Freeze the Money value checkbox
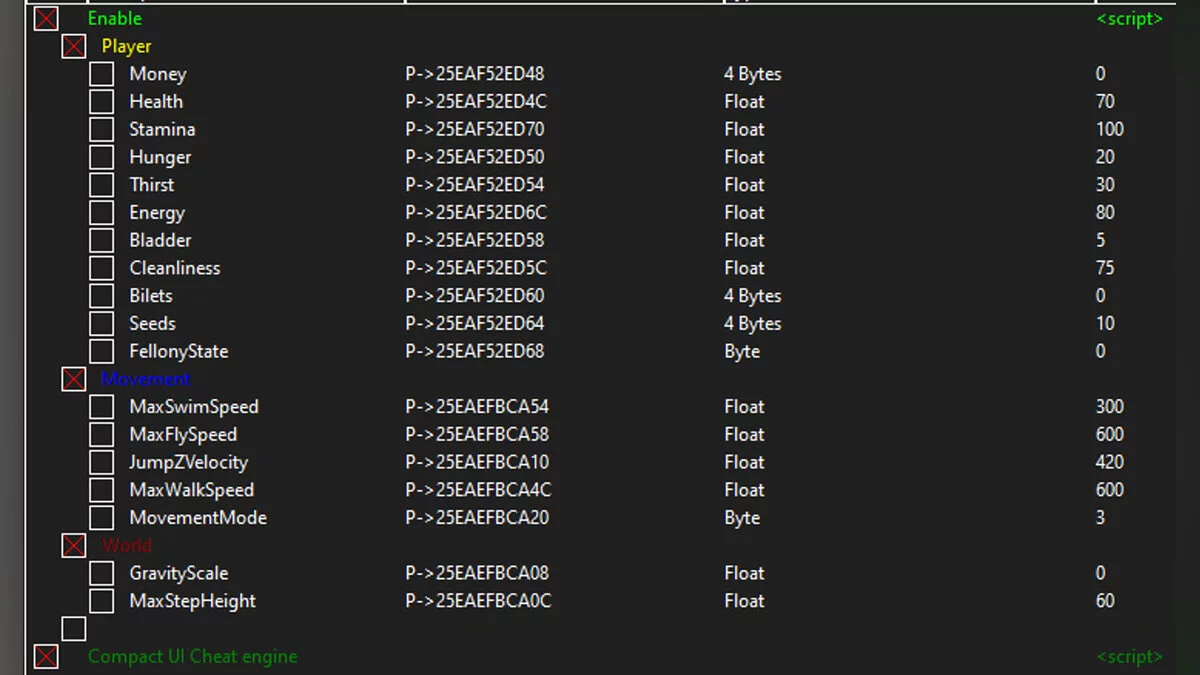 coord(102,74)
